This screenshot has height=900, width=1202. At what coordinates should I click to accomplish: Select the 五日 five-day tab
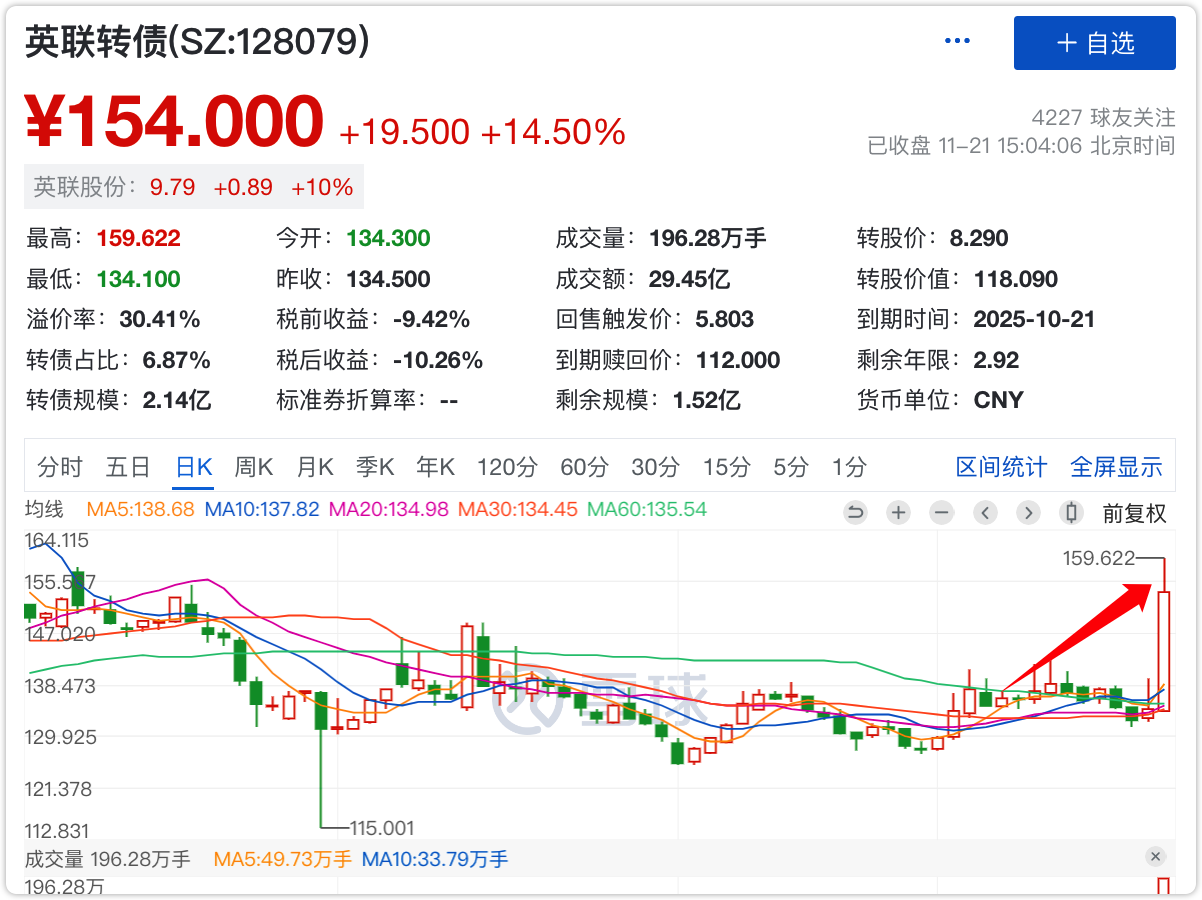point(128,467)
